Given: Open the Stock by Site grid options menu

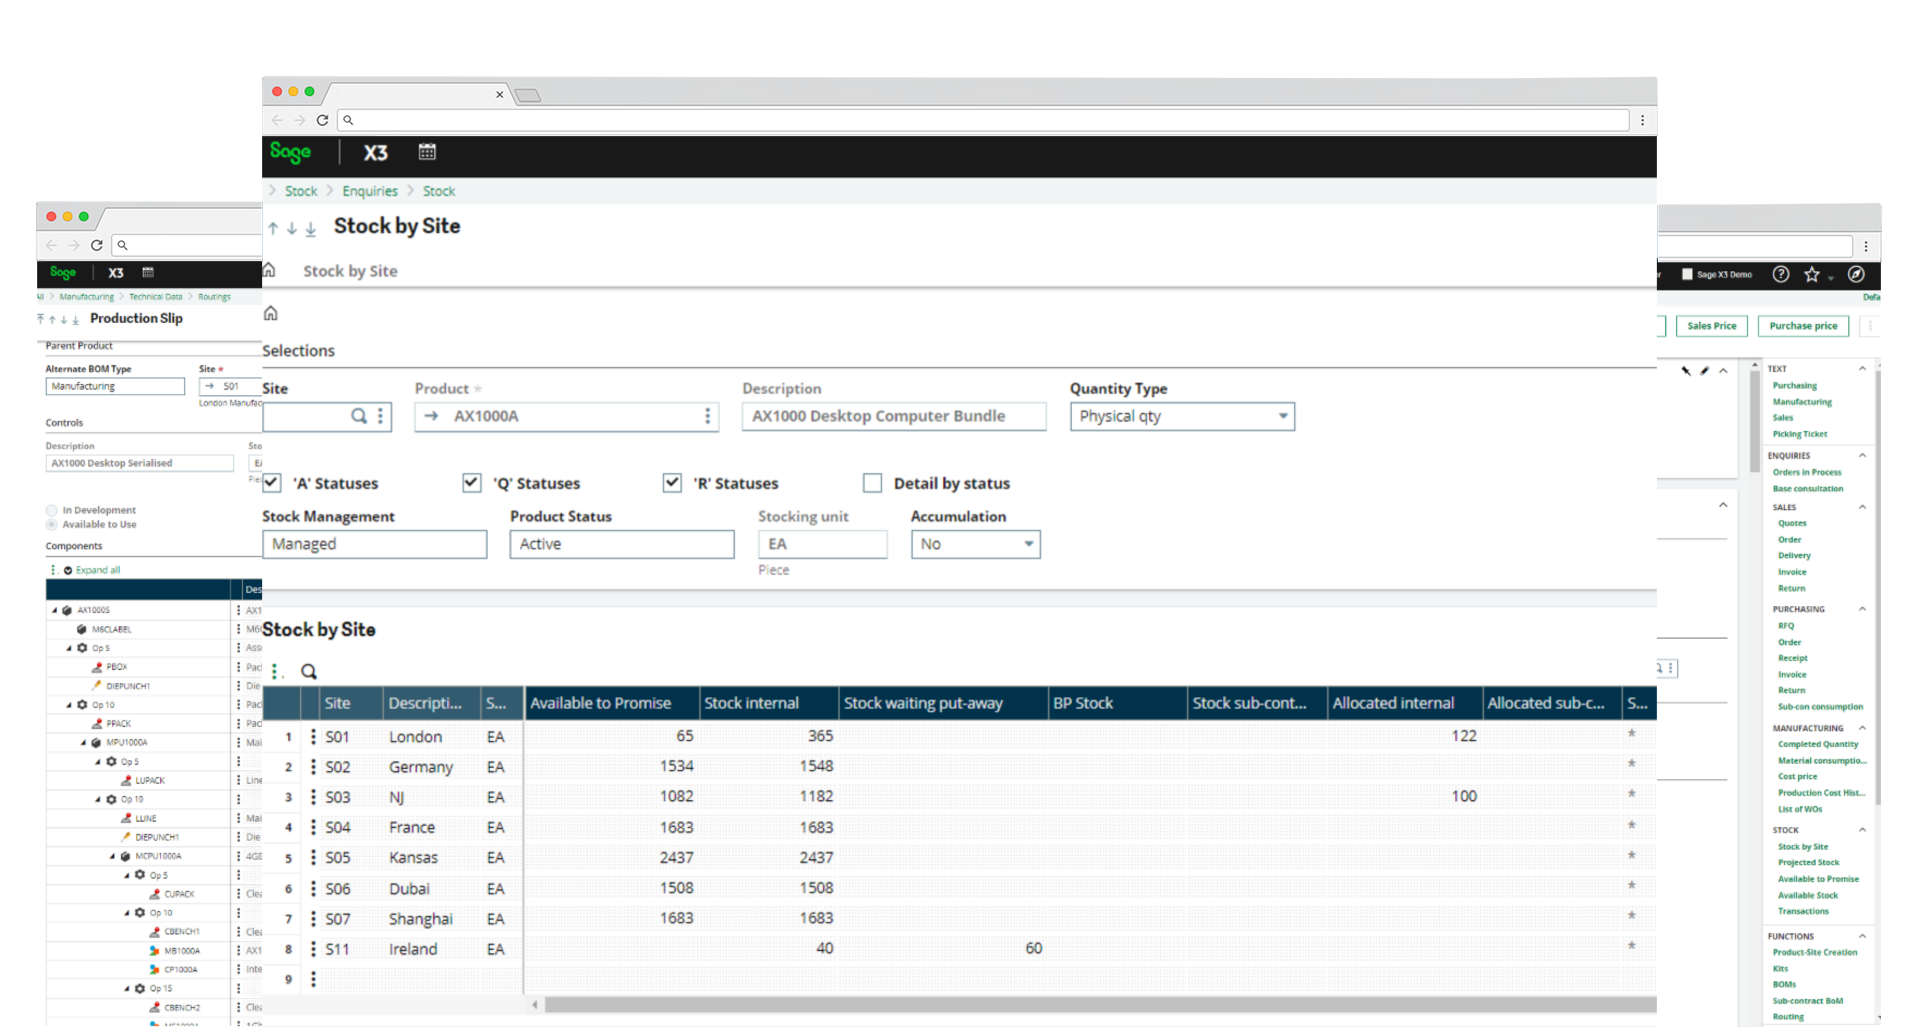Looking at the screenshot, I should point(275,672).
